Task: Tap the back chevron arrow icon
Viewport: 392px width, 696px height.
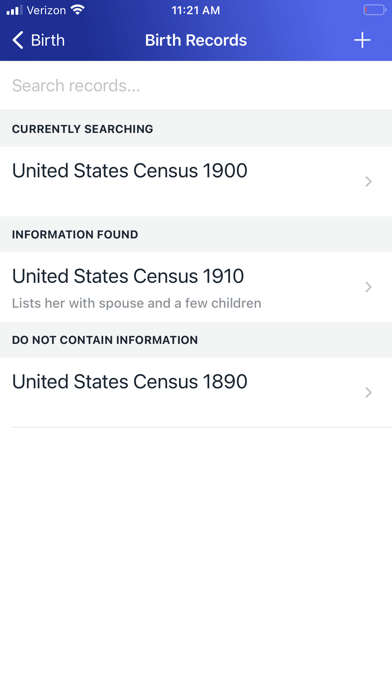Action: (18, 40)
